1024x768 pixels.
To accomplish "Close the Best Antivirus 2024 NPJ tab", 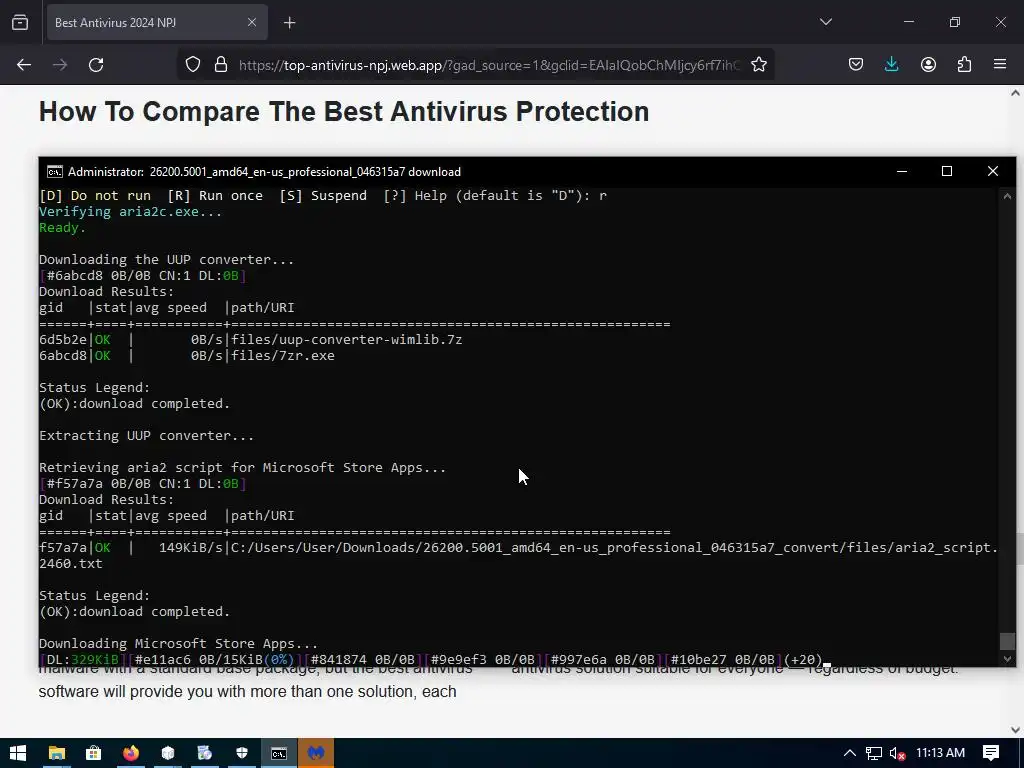I will [x=251, y=22].
